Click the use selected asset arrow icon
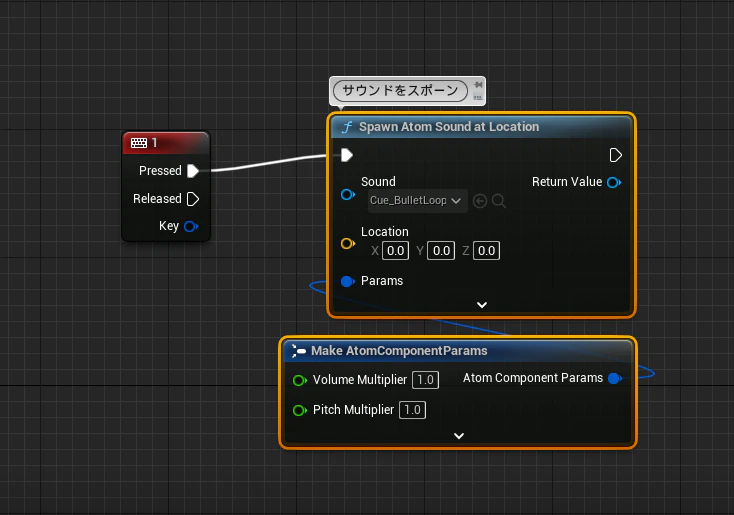The width and height of the screenshot is (734, 515). [480, 201]
